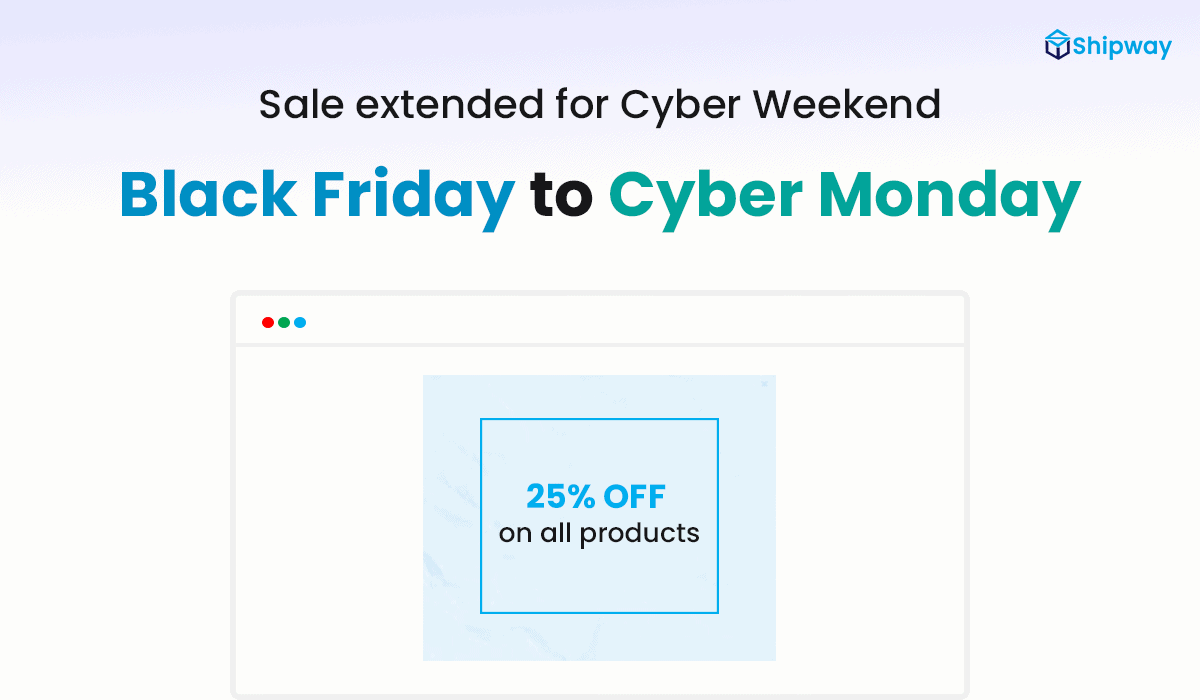
Task: Click the word "to" in the headline
Action: (x=561, y=196)
